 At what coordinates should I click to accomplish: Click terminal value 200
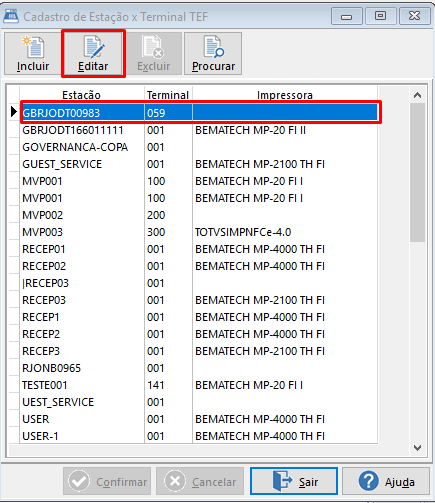tap(156, 215)
